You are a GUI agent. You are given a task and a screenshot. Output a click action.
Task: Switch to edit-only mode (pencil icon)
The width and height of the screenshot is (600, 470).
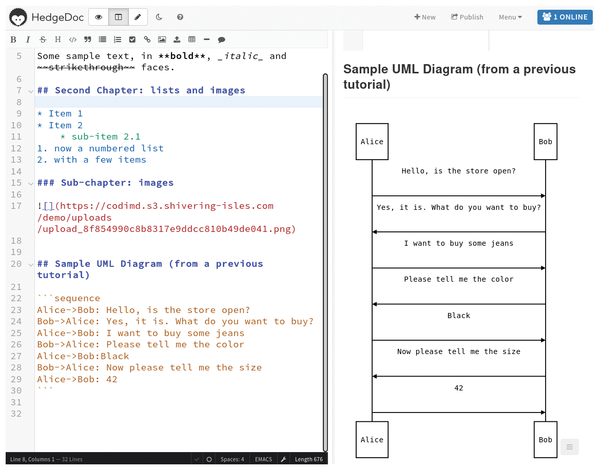coord(138,17)
